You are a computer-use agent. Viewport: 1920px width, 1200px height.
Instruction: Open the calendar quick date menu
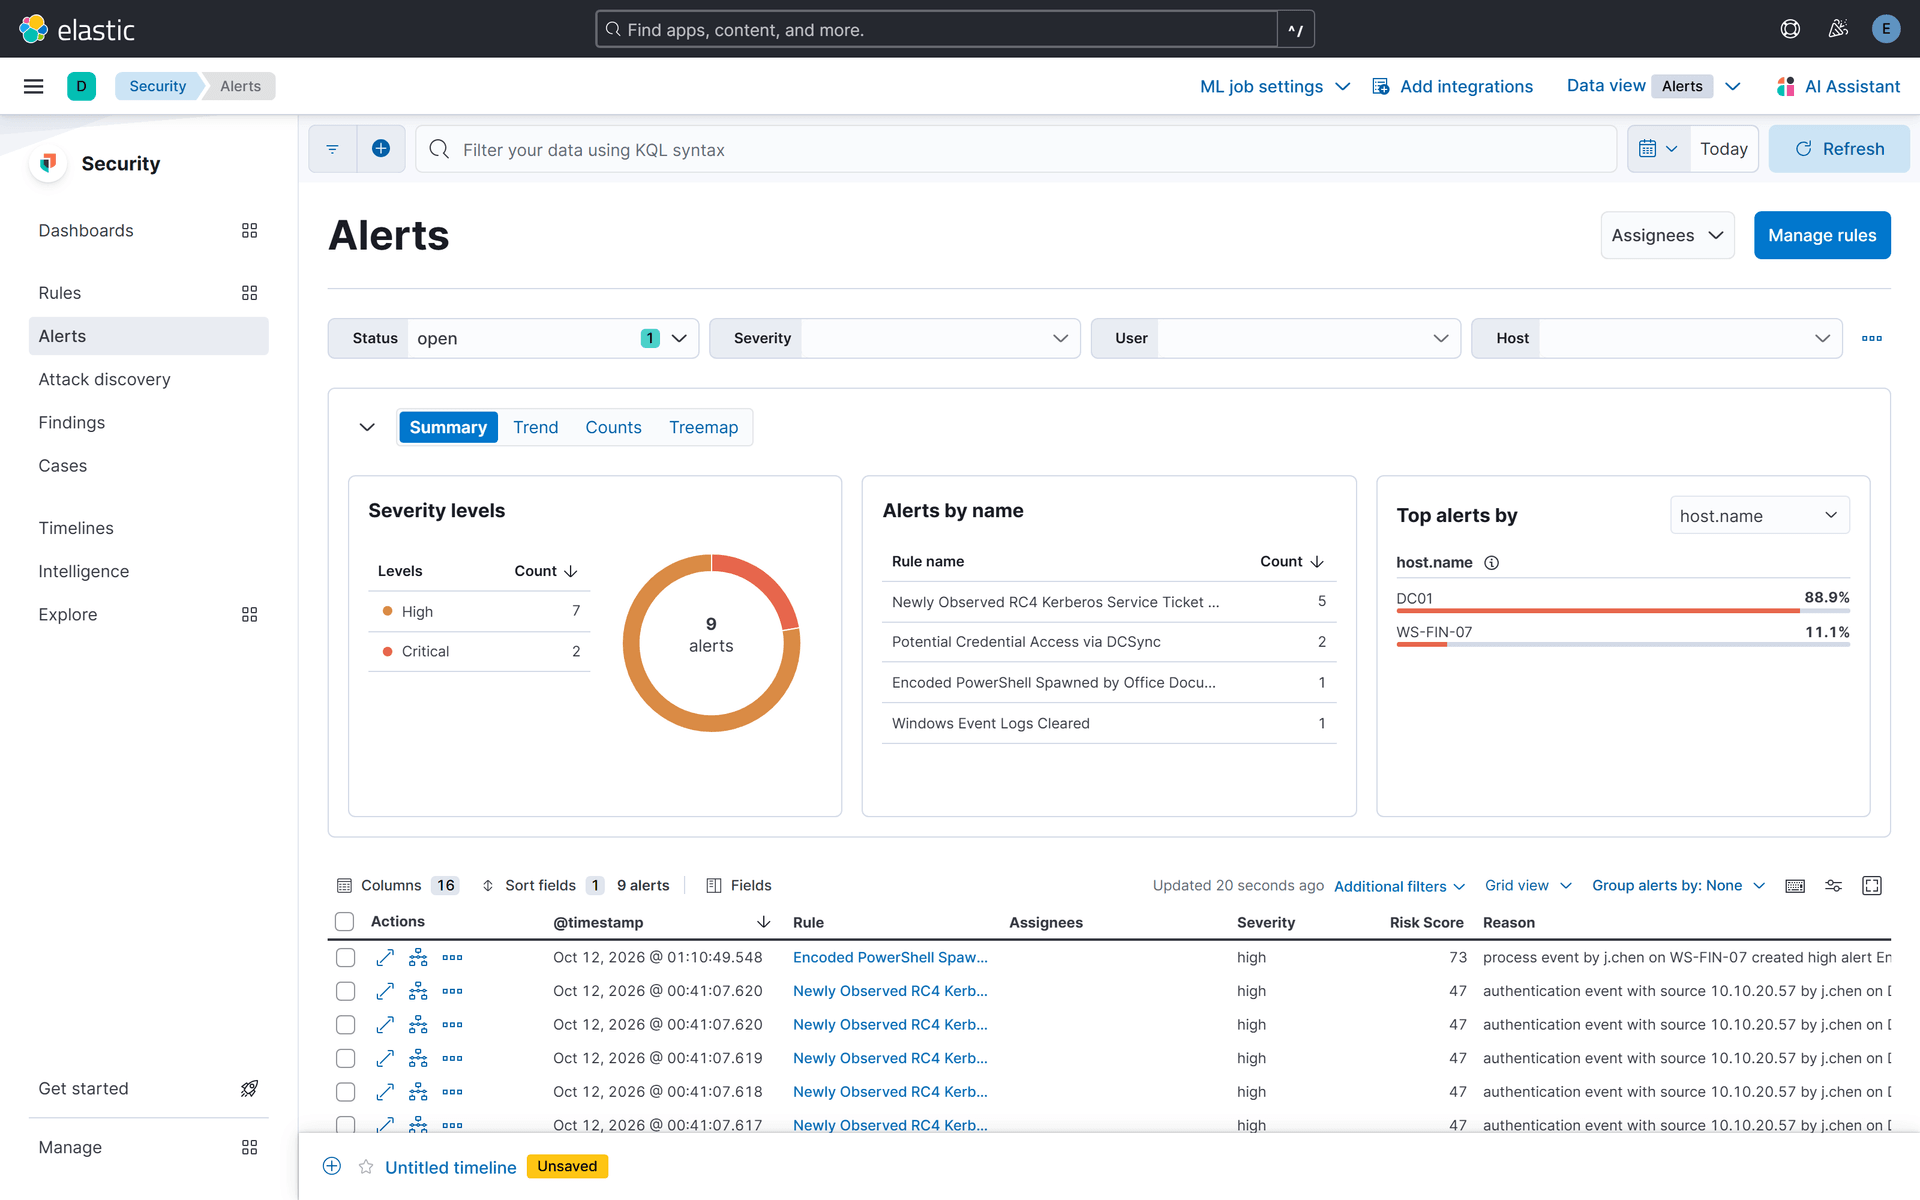point(1658,149)
